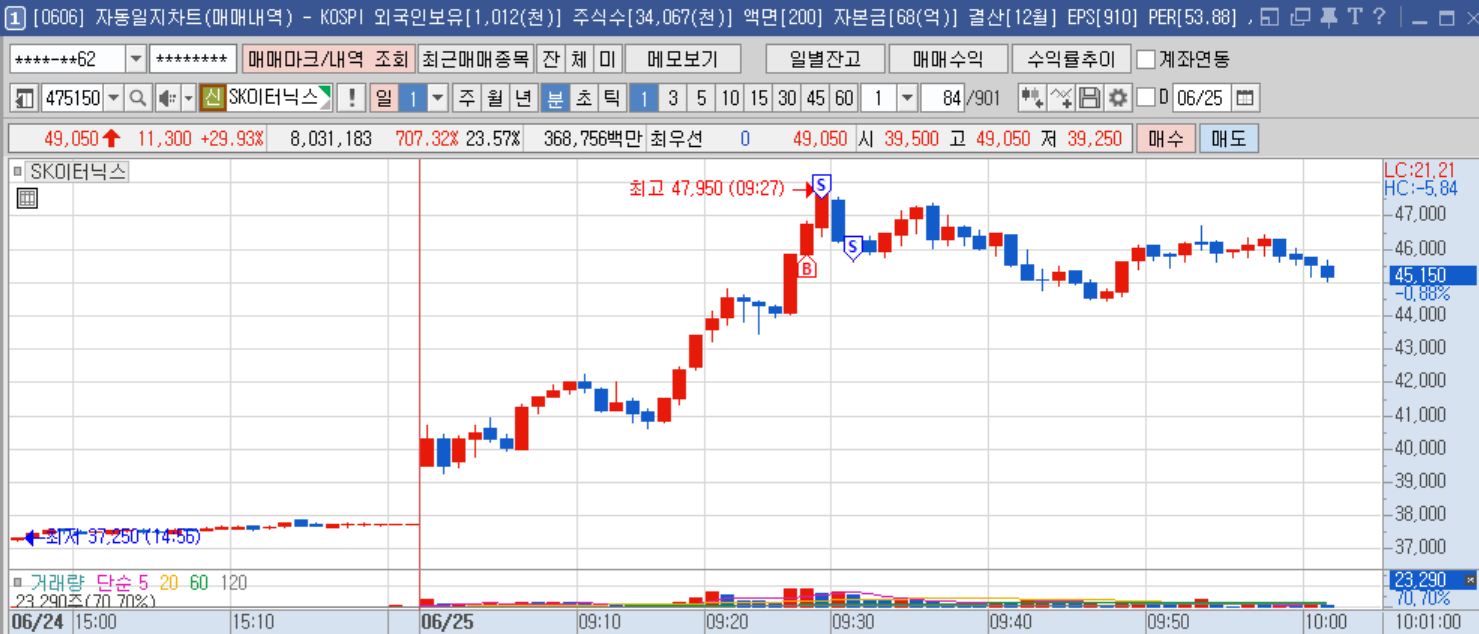Toggle 계좌연동 checkbox
Image resolution: width=1479 pixels, height=634 pixels.
[x=1146, y=59]
